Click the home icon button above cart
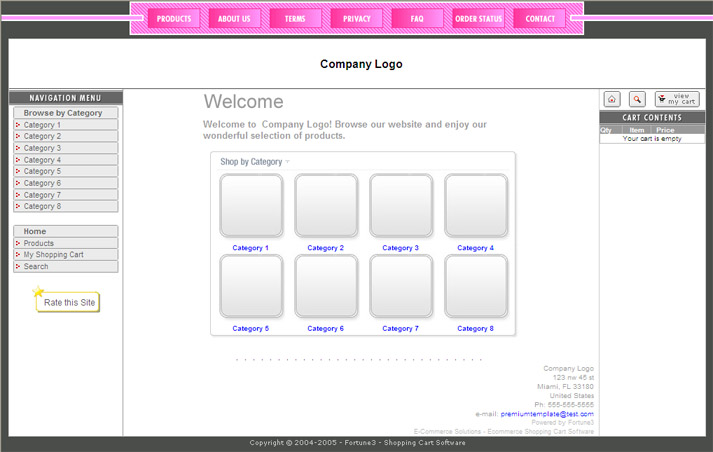713x452 pixels. (612, 99)
